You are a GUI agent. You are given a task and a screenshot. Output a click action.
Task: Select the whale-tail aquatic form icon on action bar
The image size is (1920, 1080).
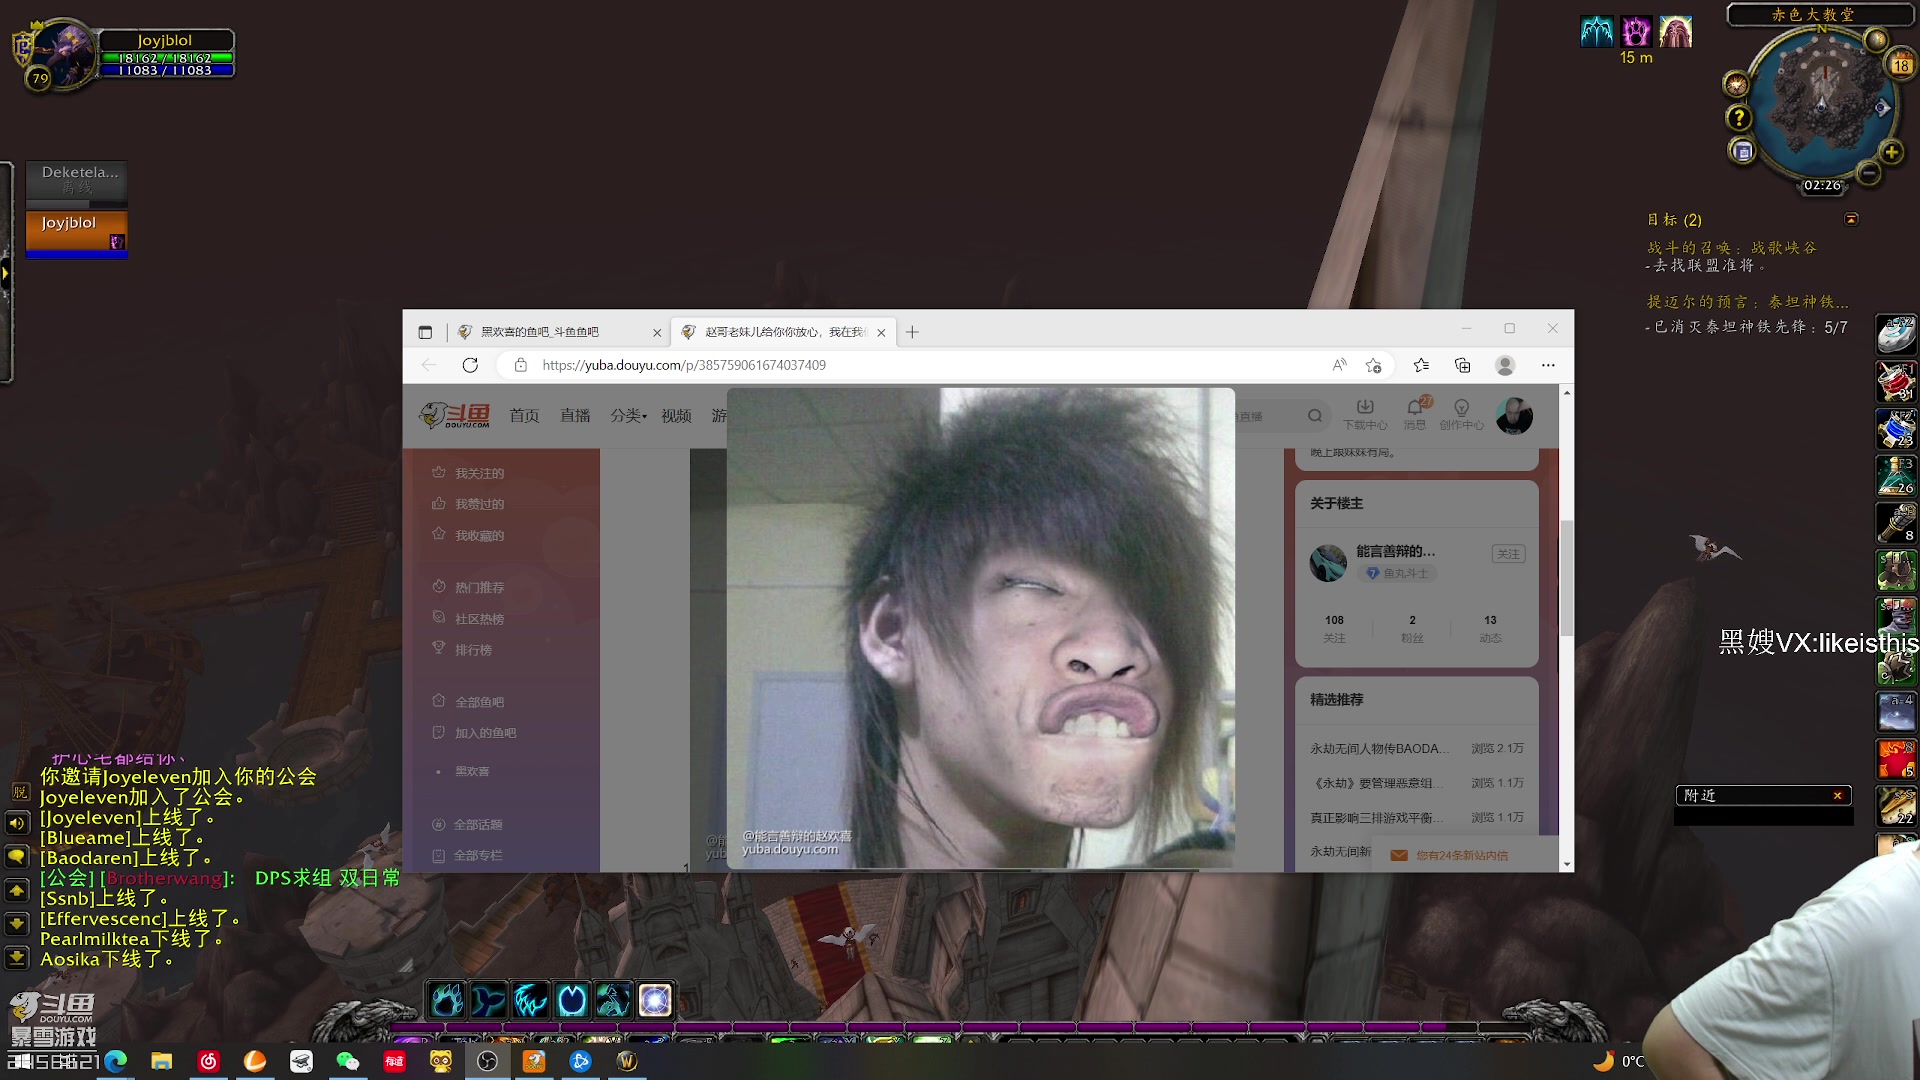coord(489,999)
